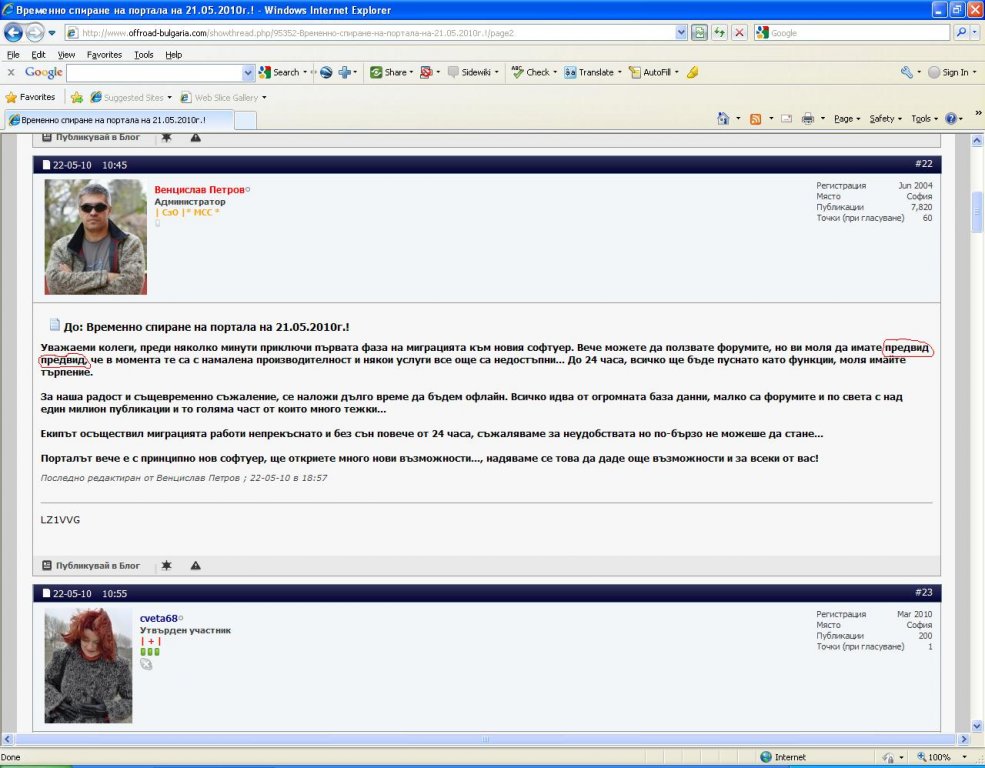Screen dimensions: 985x768
Task: Click the Read Mail icon in command bar
Action: [786, 118]
